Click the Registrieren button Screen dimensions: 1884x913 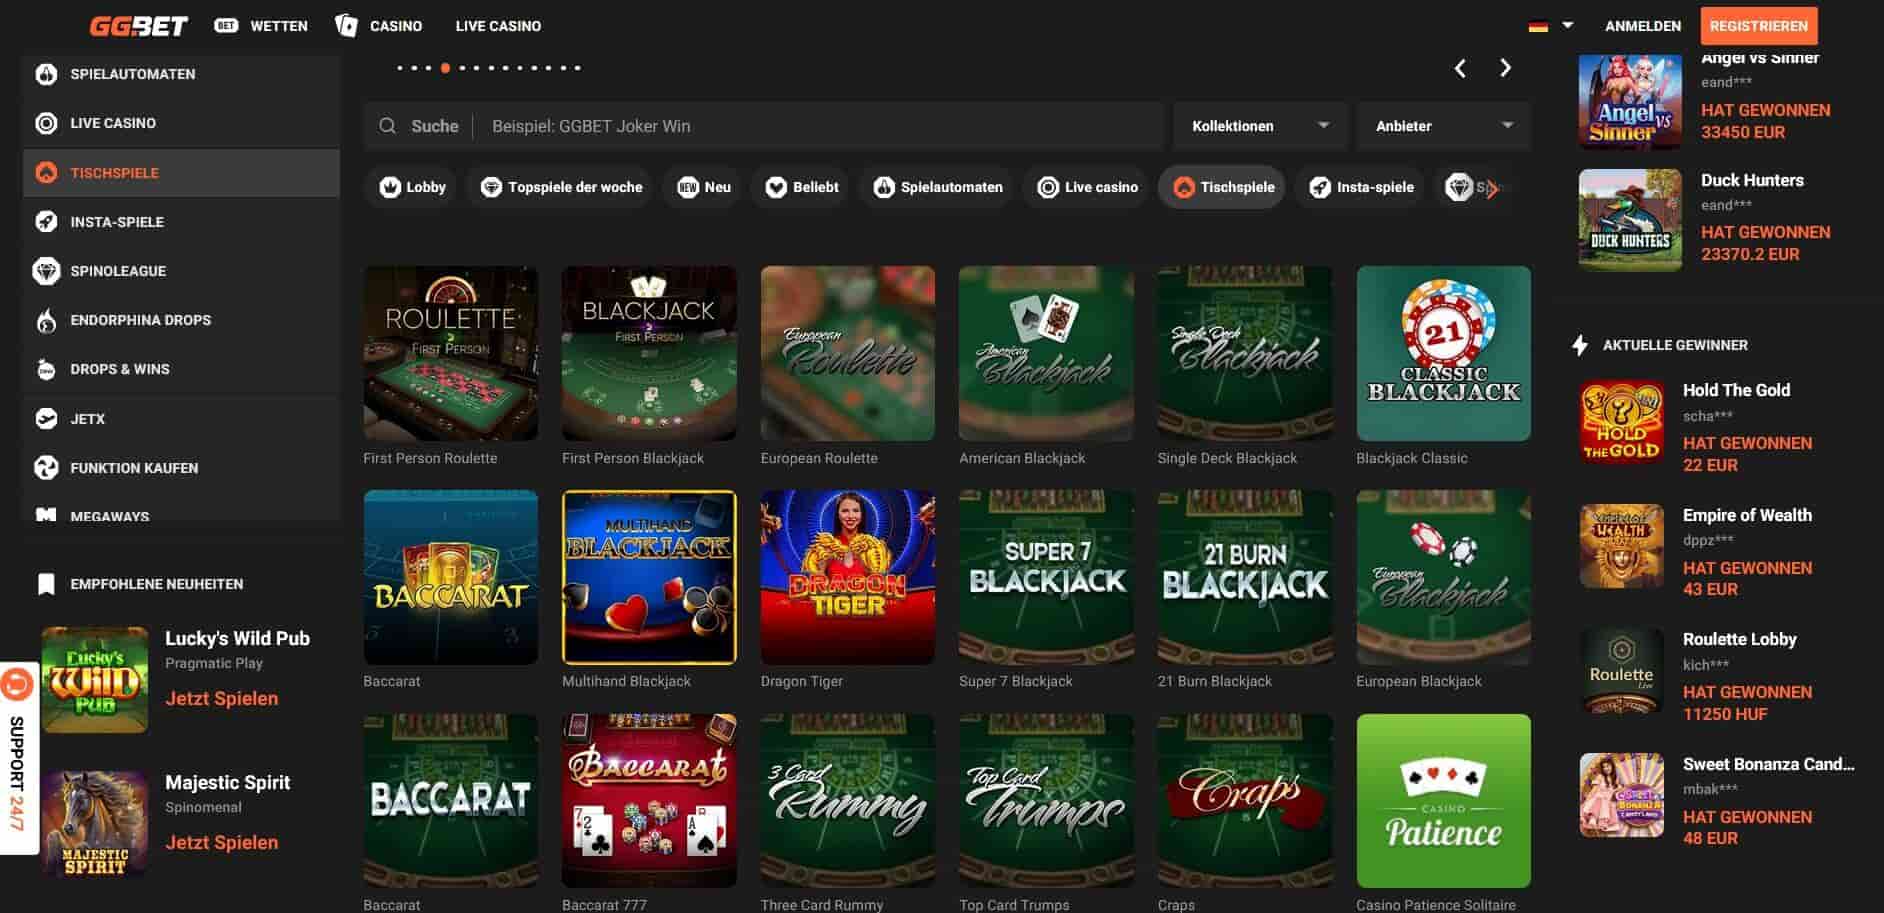point(1758,26)
